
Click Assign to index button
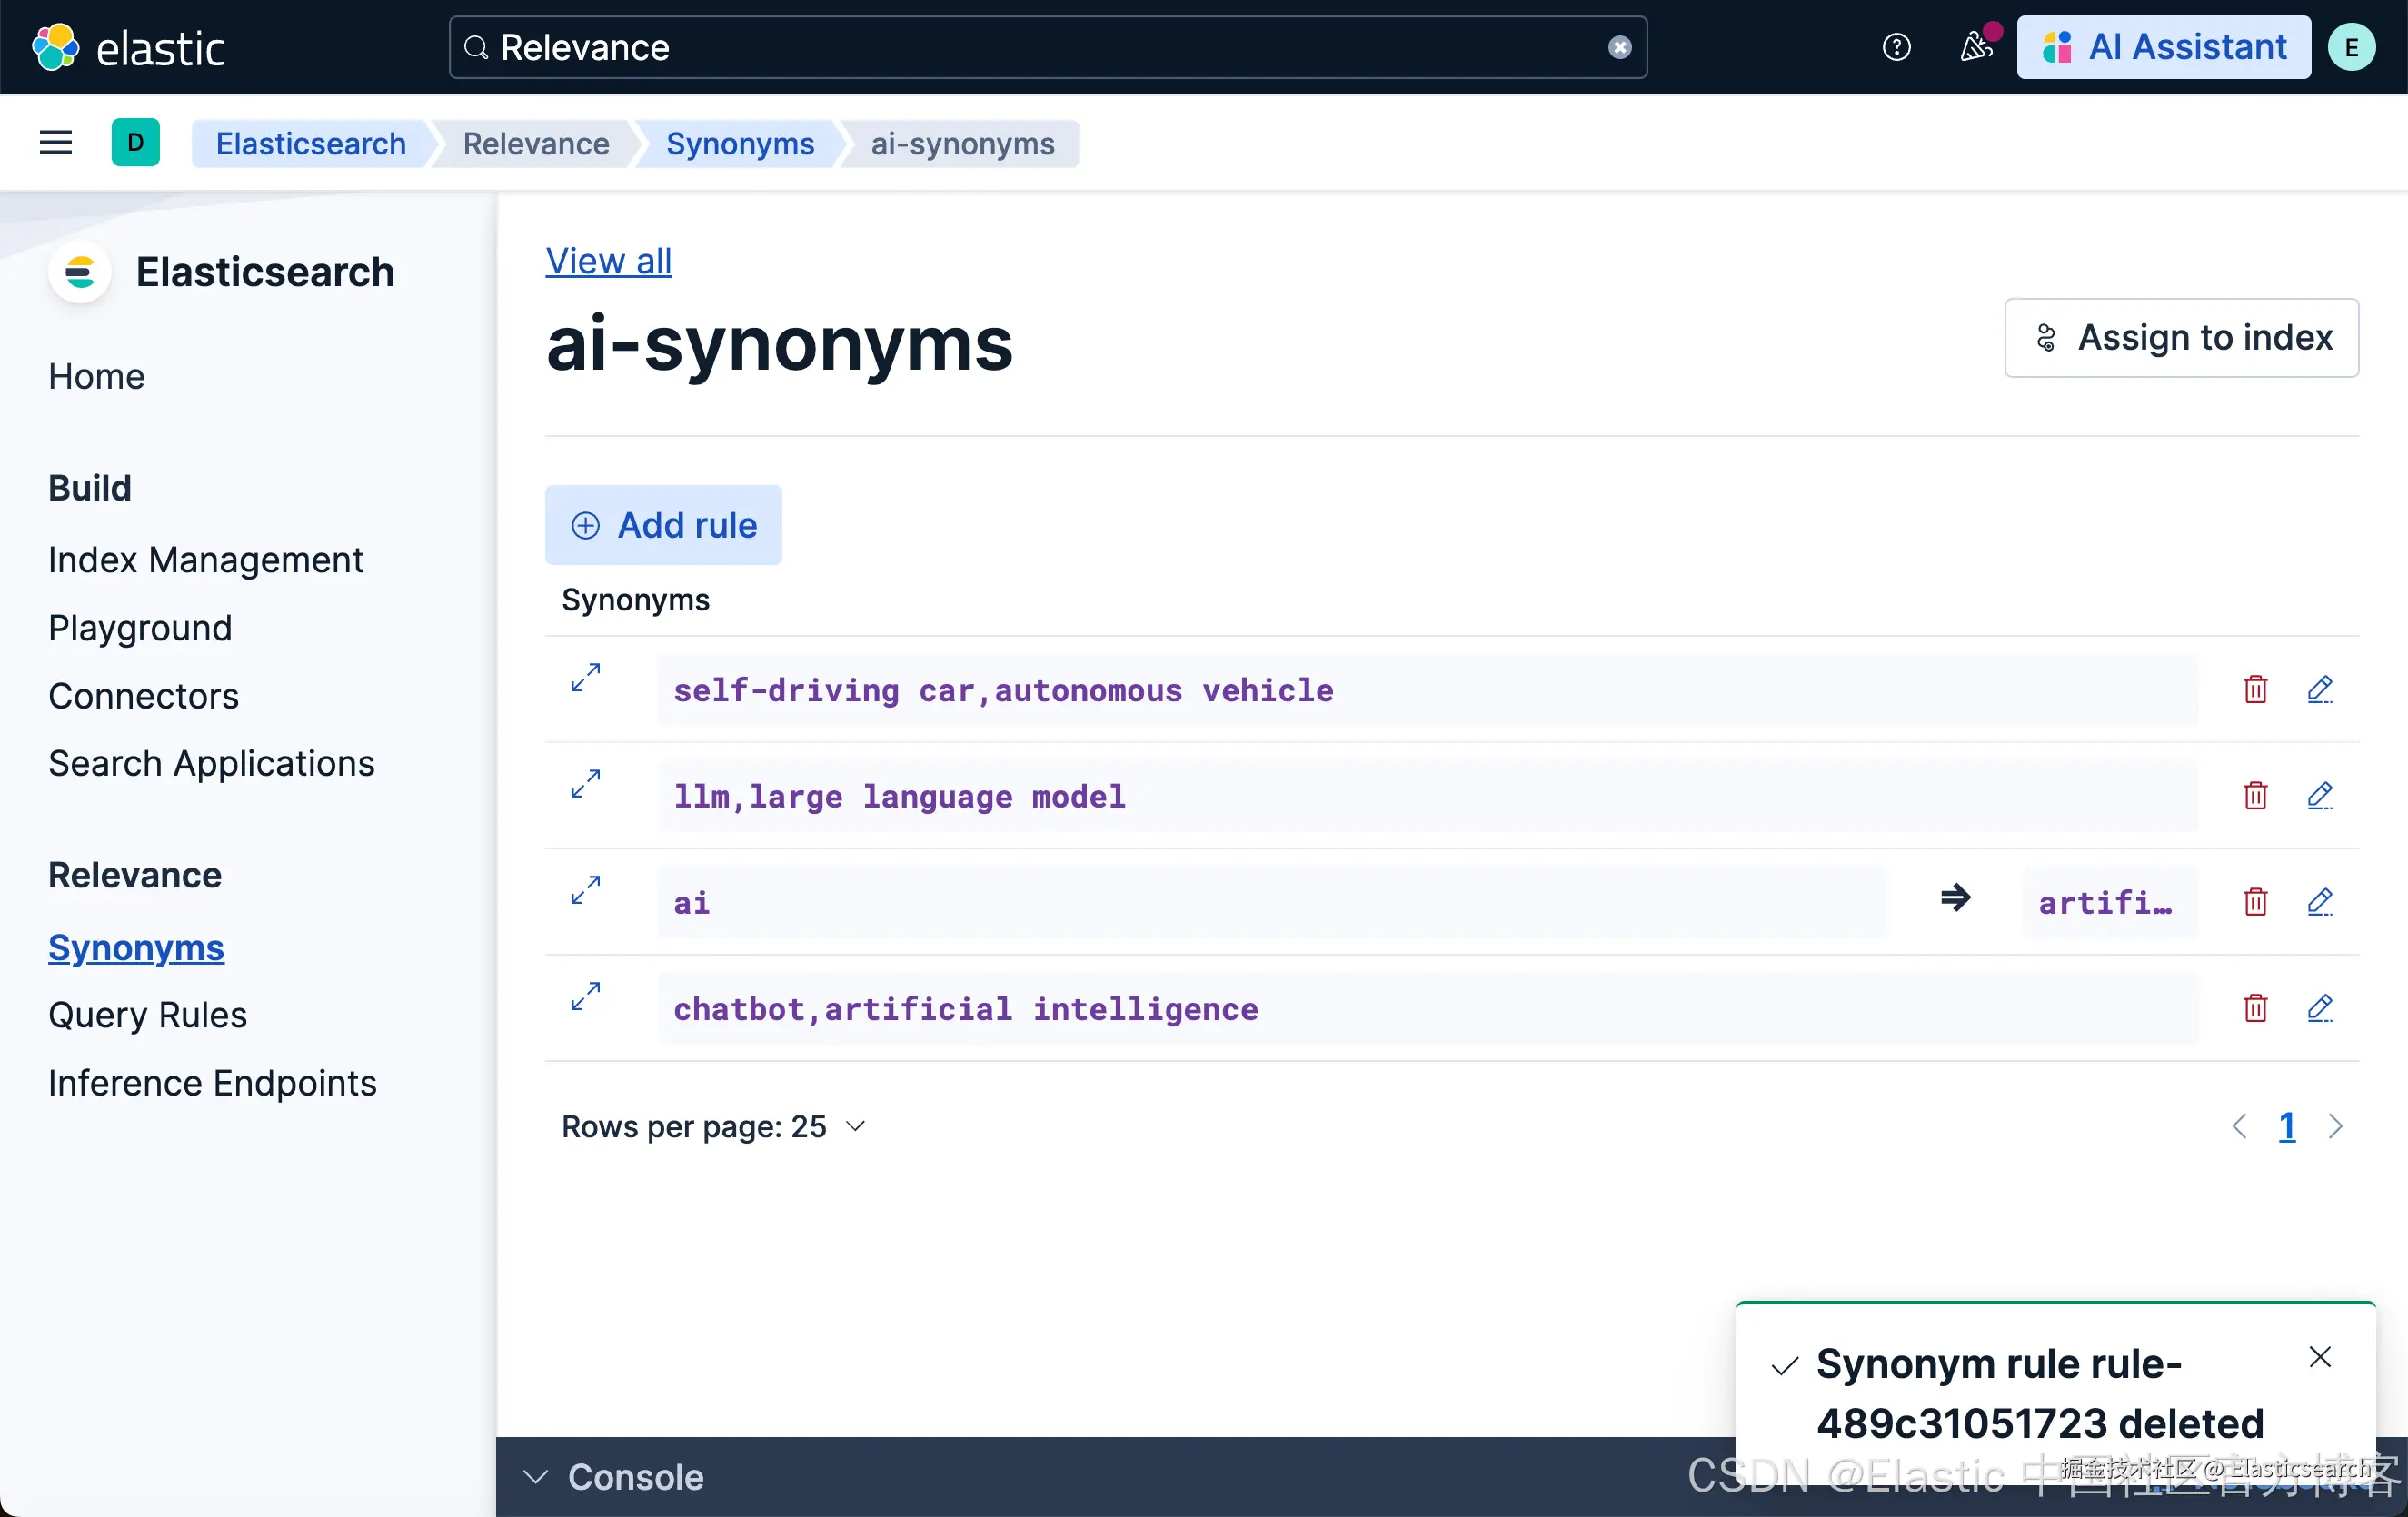tap(2181, 338)
